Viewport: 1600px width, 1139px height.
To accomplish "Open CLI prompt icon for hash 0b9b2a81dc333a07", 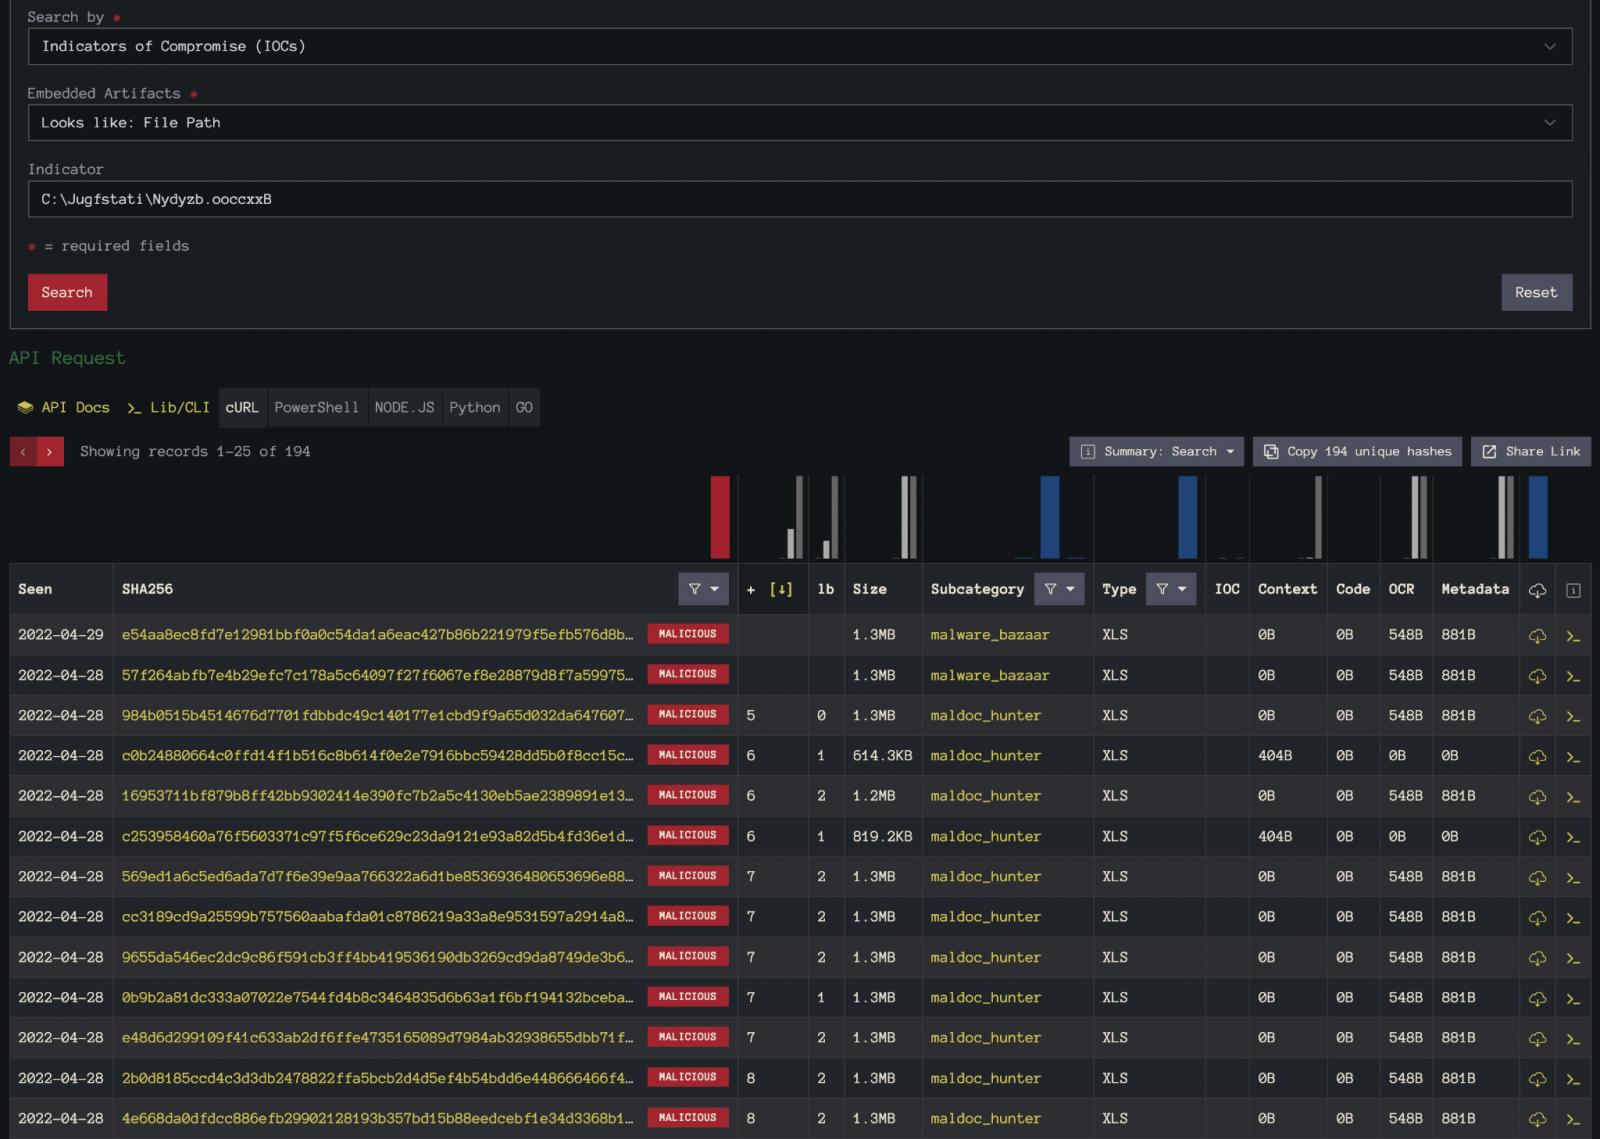I will (1573, 999).
